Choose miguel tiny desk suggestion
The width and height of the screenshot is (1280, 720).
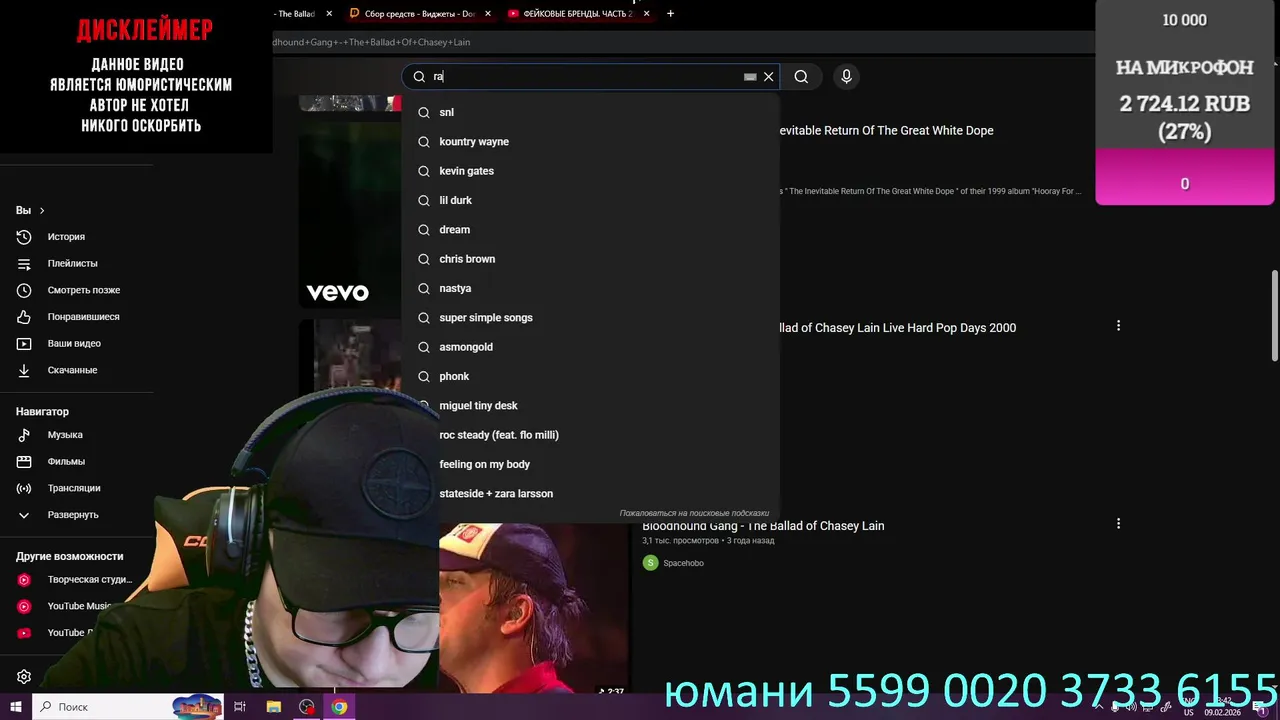click(590, 406)
